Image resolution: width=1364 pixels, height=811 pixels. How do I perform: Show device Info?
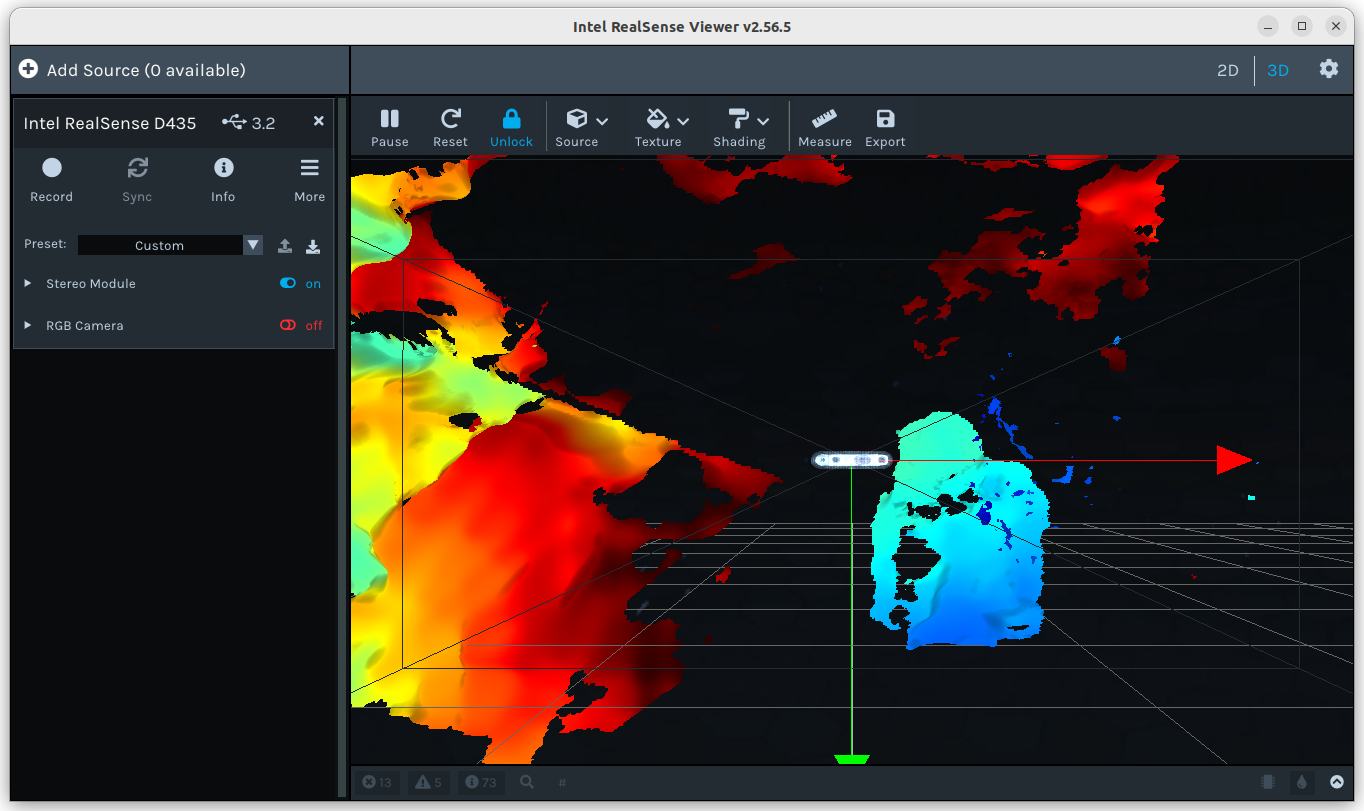coord(223,178)
